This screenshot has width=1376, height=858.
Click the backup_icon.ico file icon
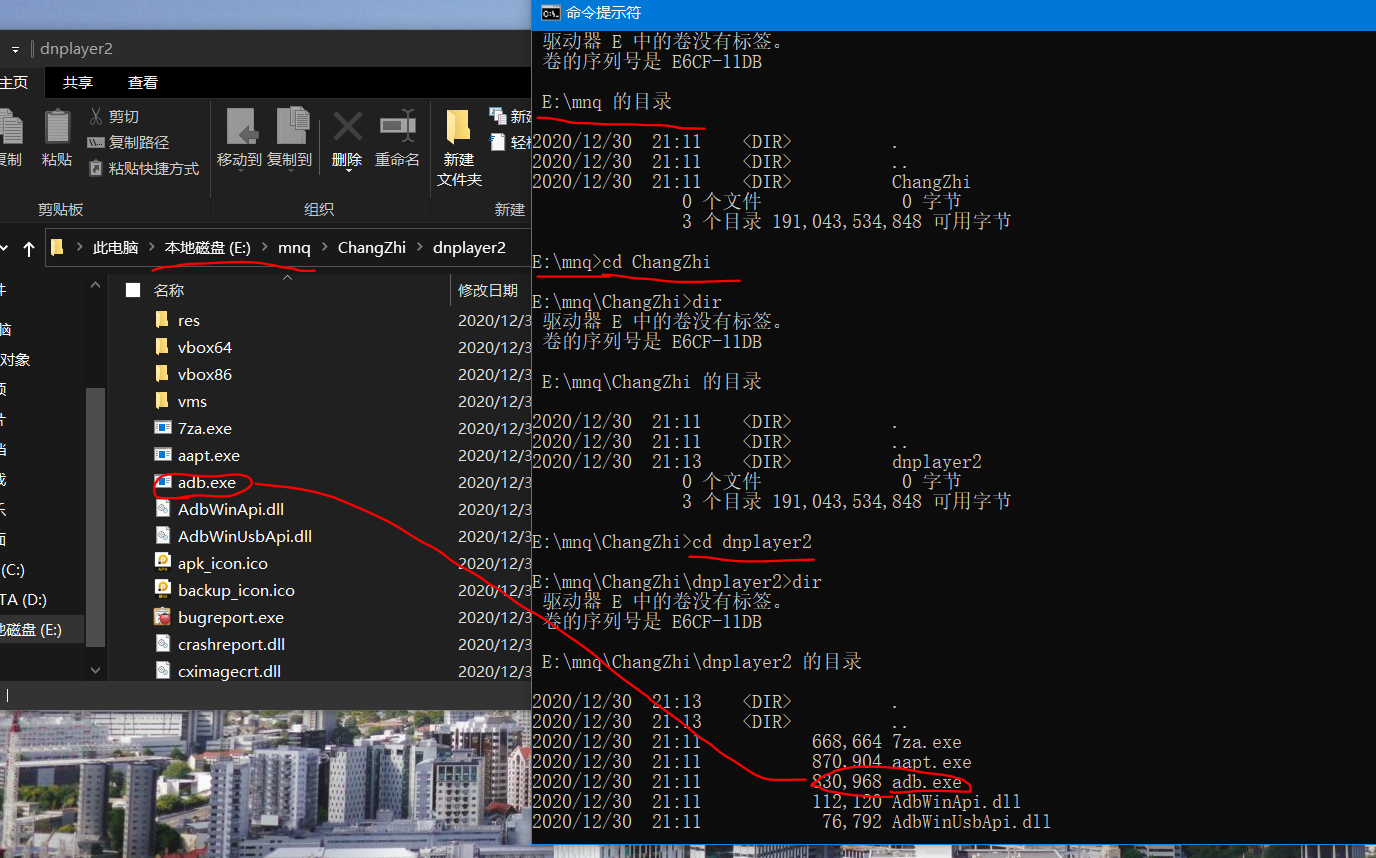(x=162, y=590)
